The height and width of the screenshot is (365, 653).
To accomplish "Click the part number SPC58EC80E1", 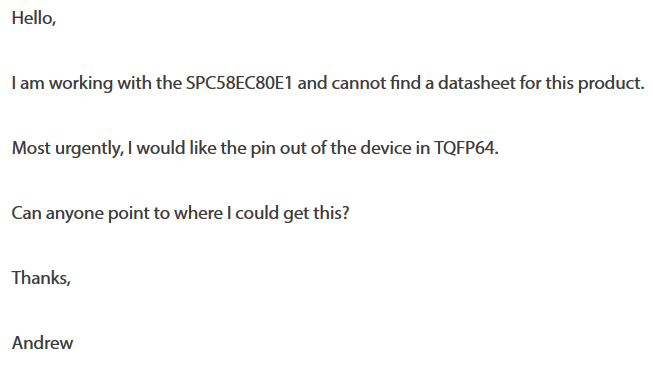I will 239,83.
